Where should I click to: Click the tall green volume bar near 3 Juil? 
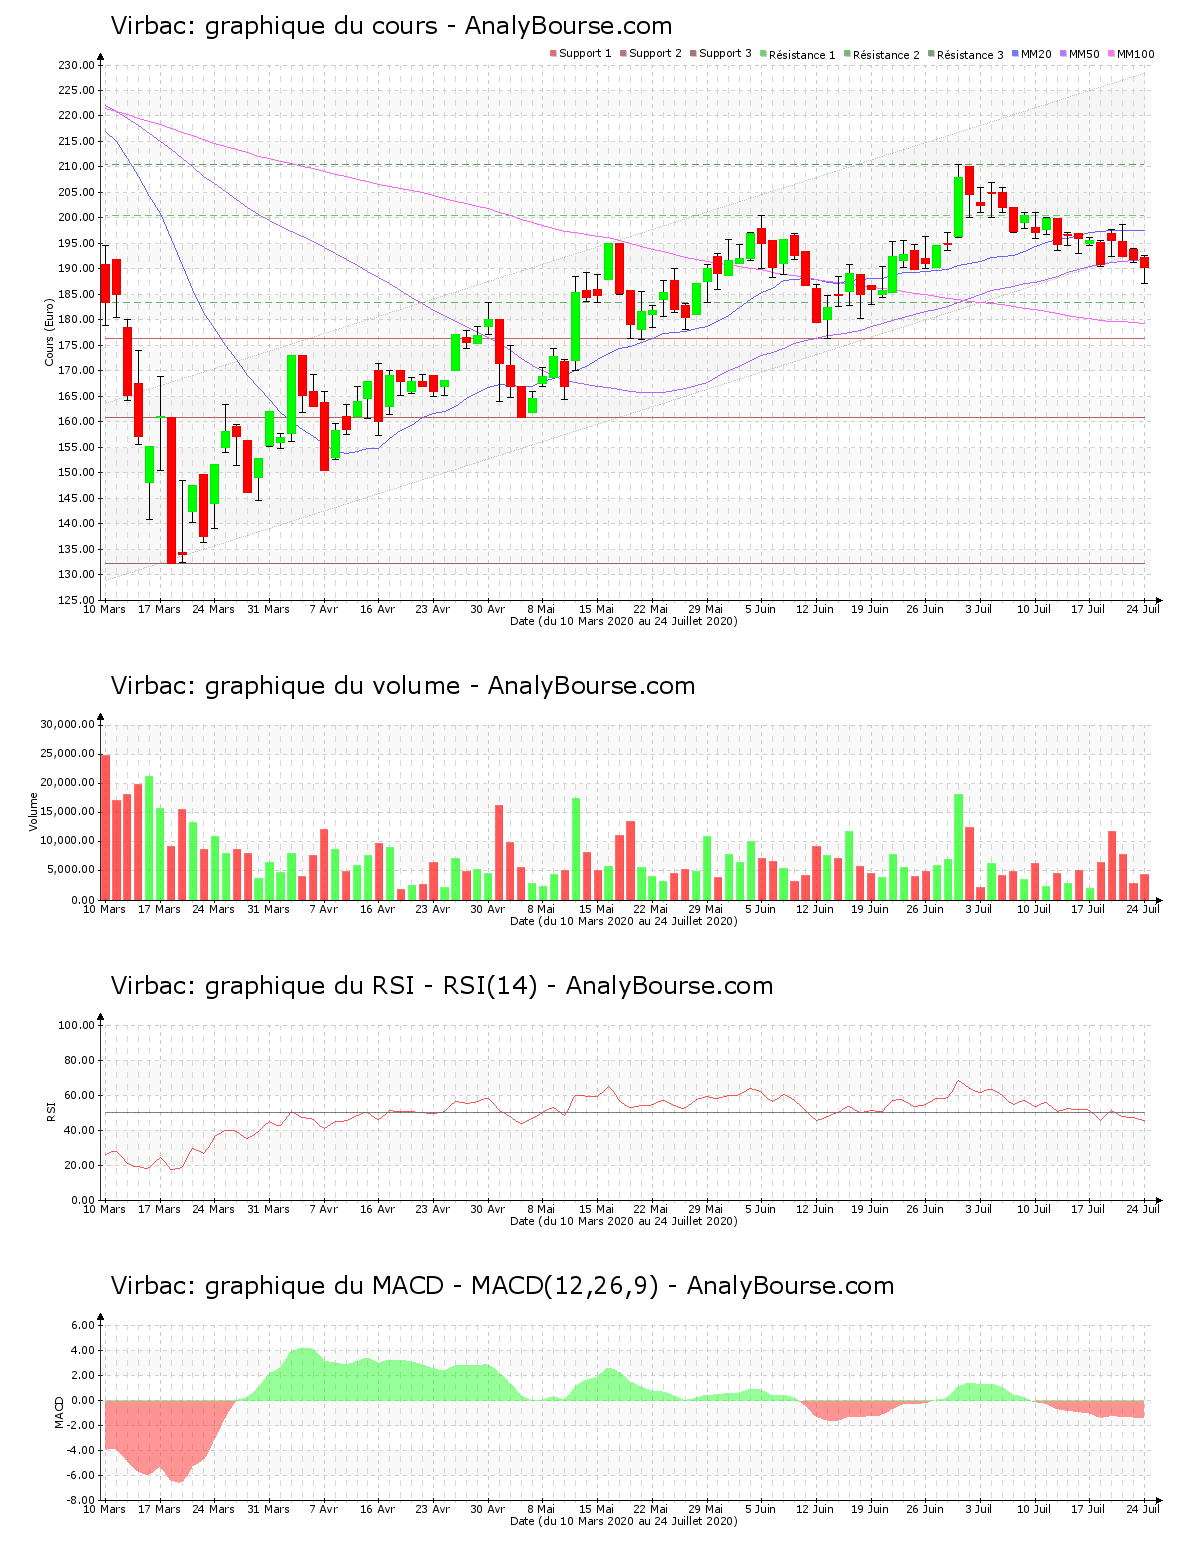(958, 847)
